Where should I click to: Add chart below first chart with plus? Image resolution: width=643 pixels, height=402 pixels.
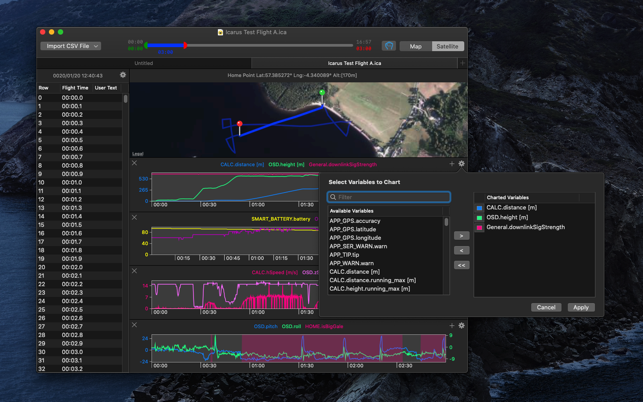click(451, 164)
